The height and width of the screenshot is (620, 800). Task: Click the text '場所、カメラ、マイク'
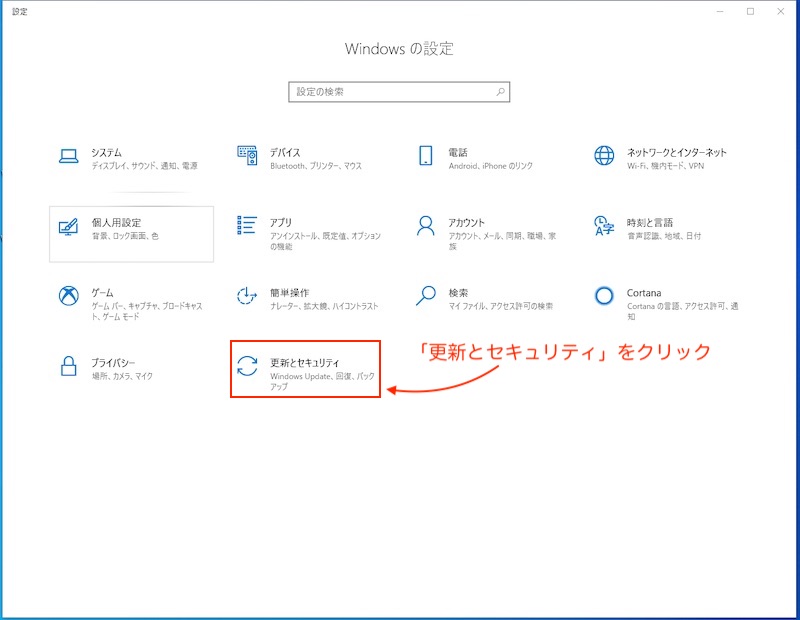[122, 376]
